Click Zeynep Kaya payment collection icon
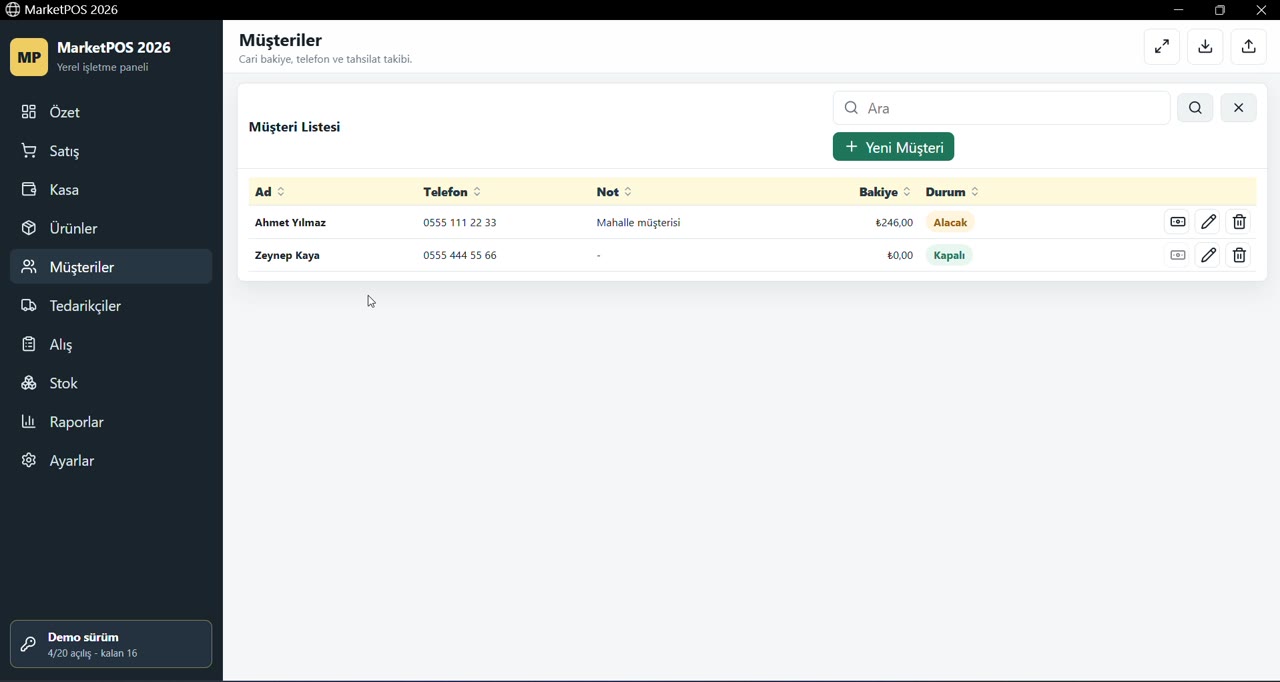This screenshot has width=1280, height=682. 1178,256
